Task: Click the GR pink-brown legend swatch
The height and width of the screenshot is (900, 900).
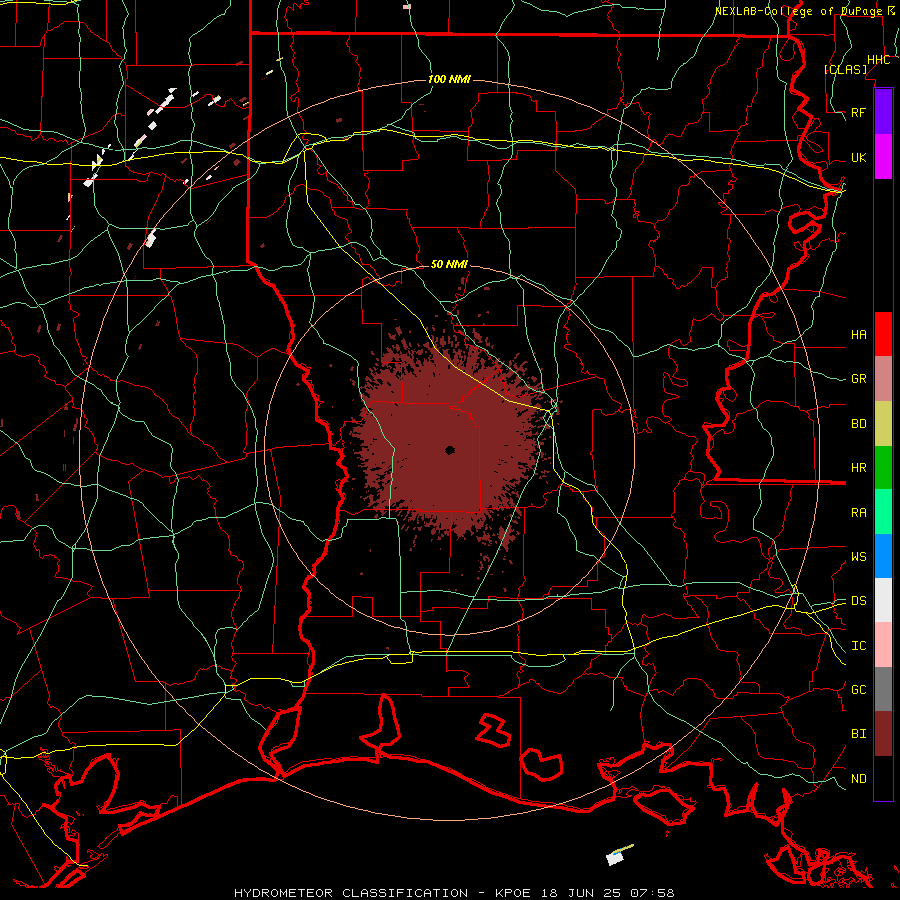Action: click(883, 379)
